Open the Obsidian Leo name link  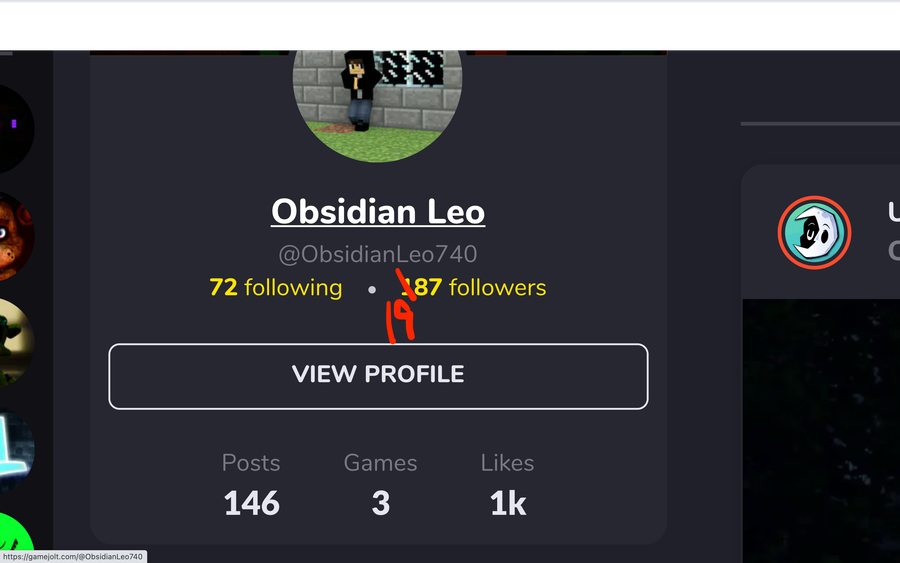tap(378, 212)
